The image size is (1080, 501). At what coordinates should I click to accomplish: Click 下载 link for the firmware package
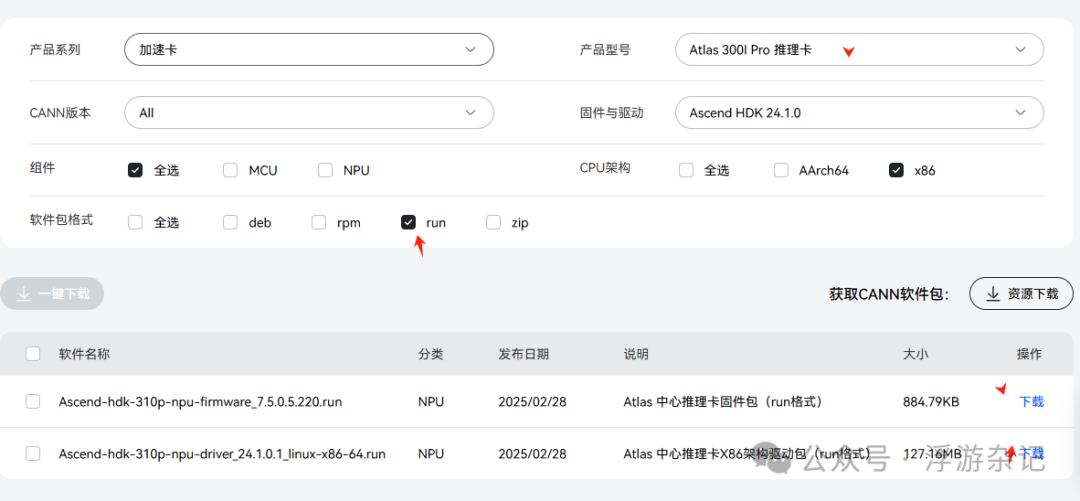[1031, 401]
